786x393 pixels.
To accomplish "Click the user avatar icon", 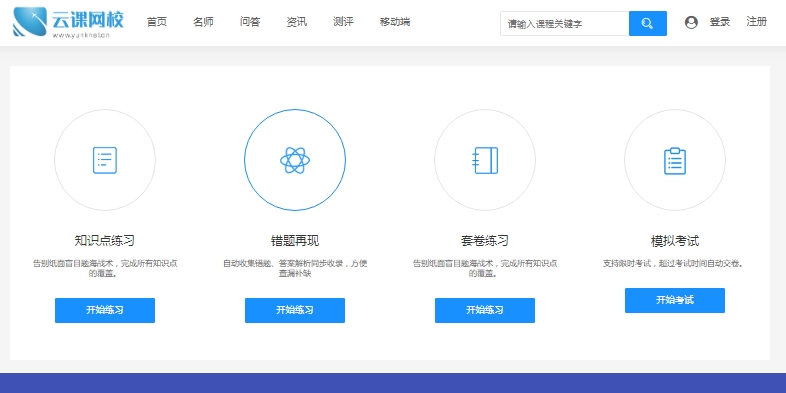I will [691, 23].
